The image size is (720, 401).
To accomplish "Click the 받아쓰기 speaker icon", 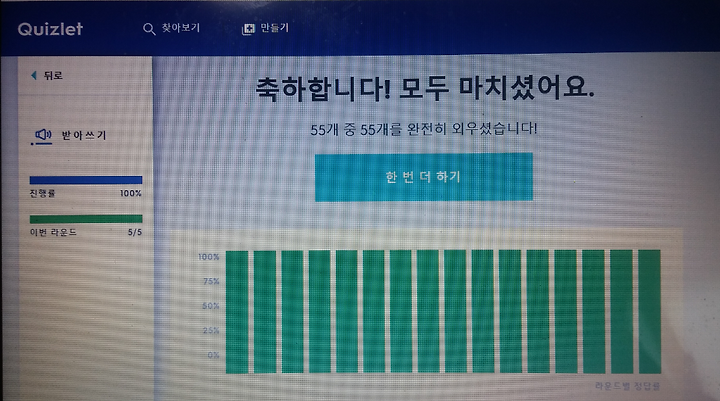I will 43,135.
